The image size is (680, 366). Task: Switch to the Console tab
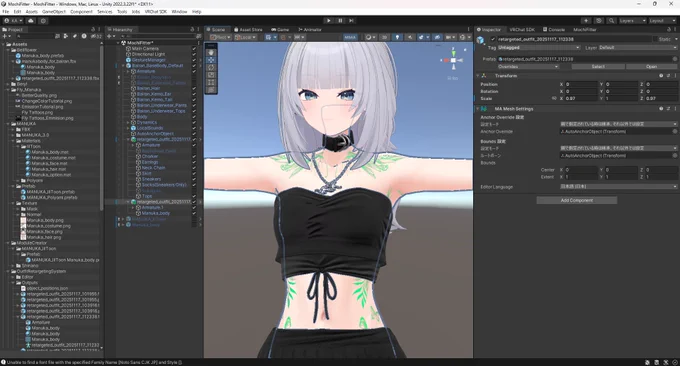coord(553,29)
